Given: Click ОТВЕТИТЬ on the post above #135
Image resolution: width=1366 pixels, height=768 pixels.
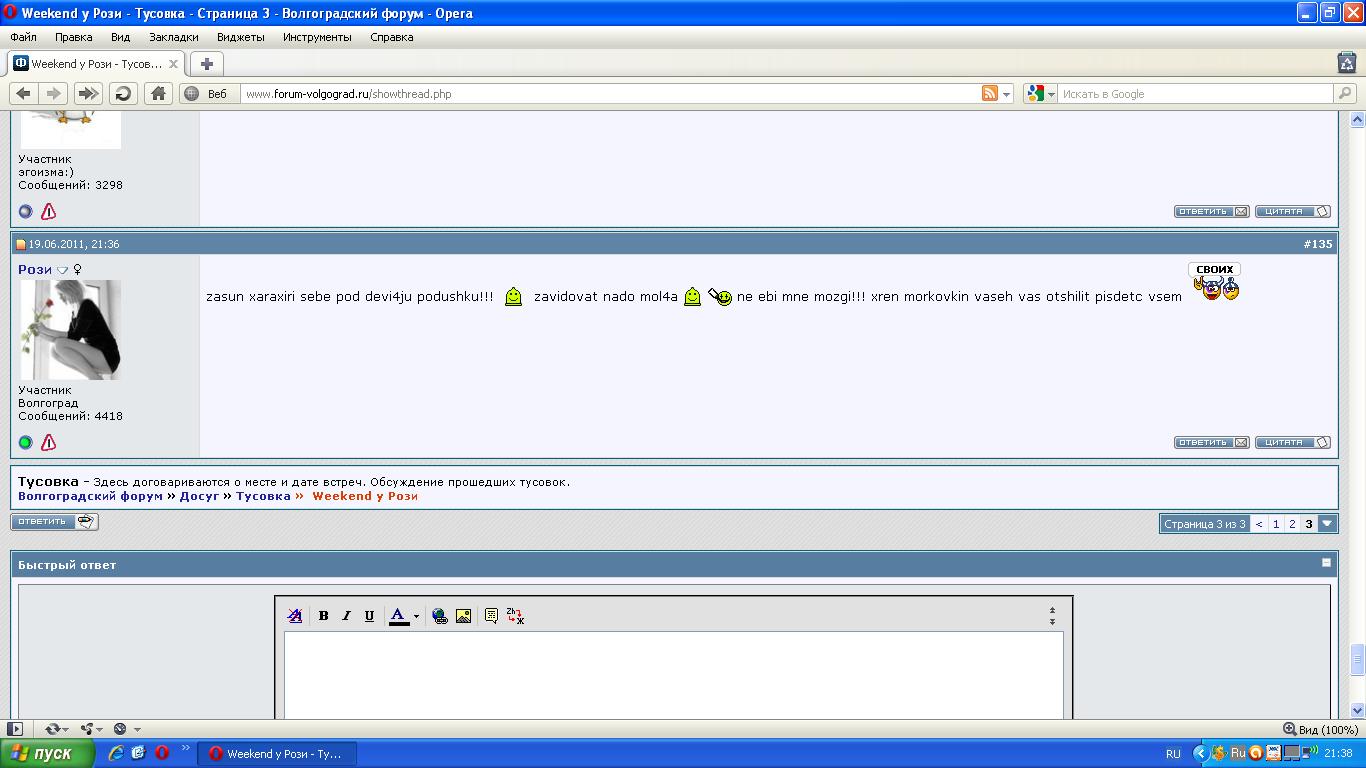Looking at the screenshot, I should click(x=1211, y=211).
